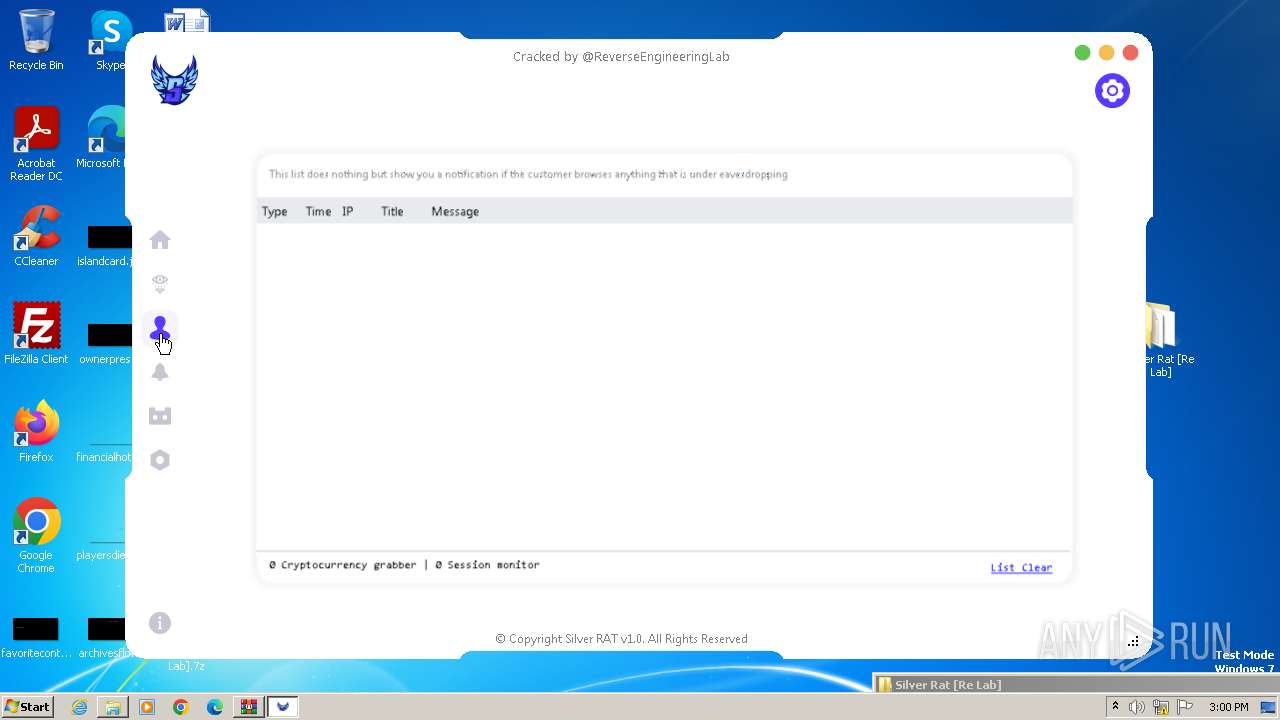This screenshot has height=720, width=1280.
Task: Open the volume icon in system tray
Action: pyautogui.click(x=1137, y=707)
